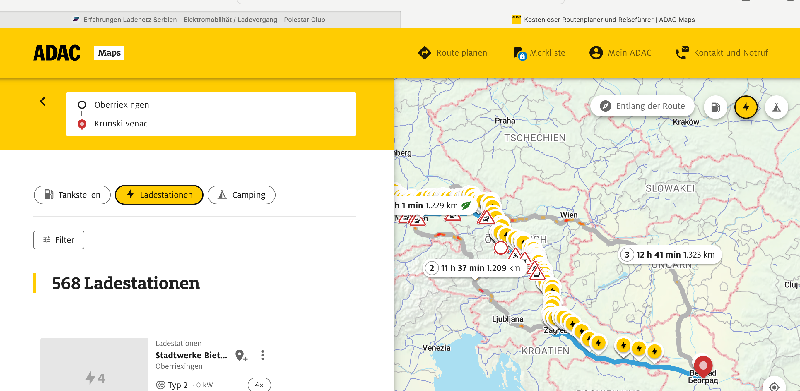Viewport: 800px width, 391px height.
Task: Toggle charging stations map lightning icon
Action: (x=746, y=108)
